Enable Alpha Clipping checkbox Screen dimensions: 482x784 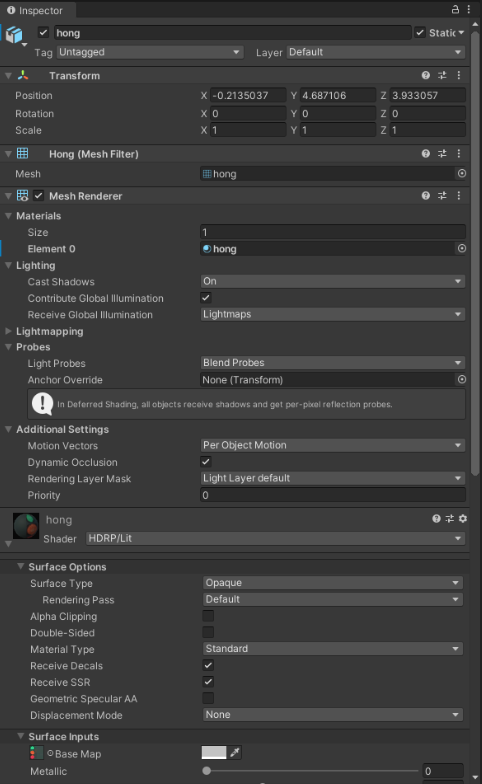pyautogui.click(x=208, y=616)
